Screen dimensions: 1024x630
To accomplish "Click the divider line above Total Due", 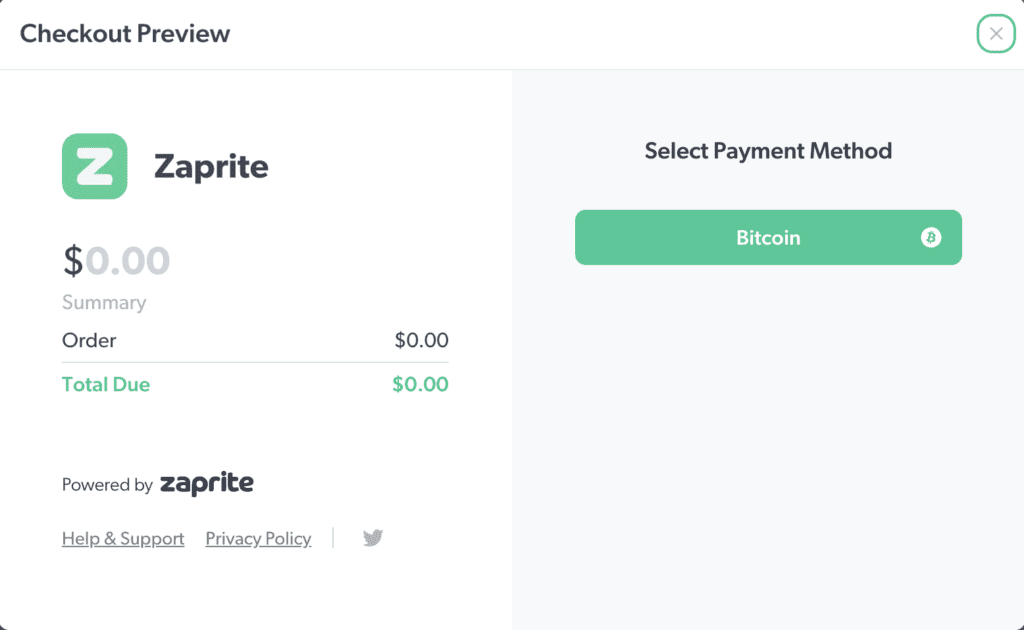I will tap(255, 362).
